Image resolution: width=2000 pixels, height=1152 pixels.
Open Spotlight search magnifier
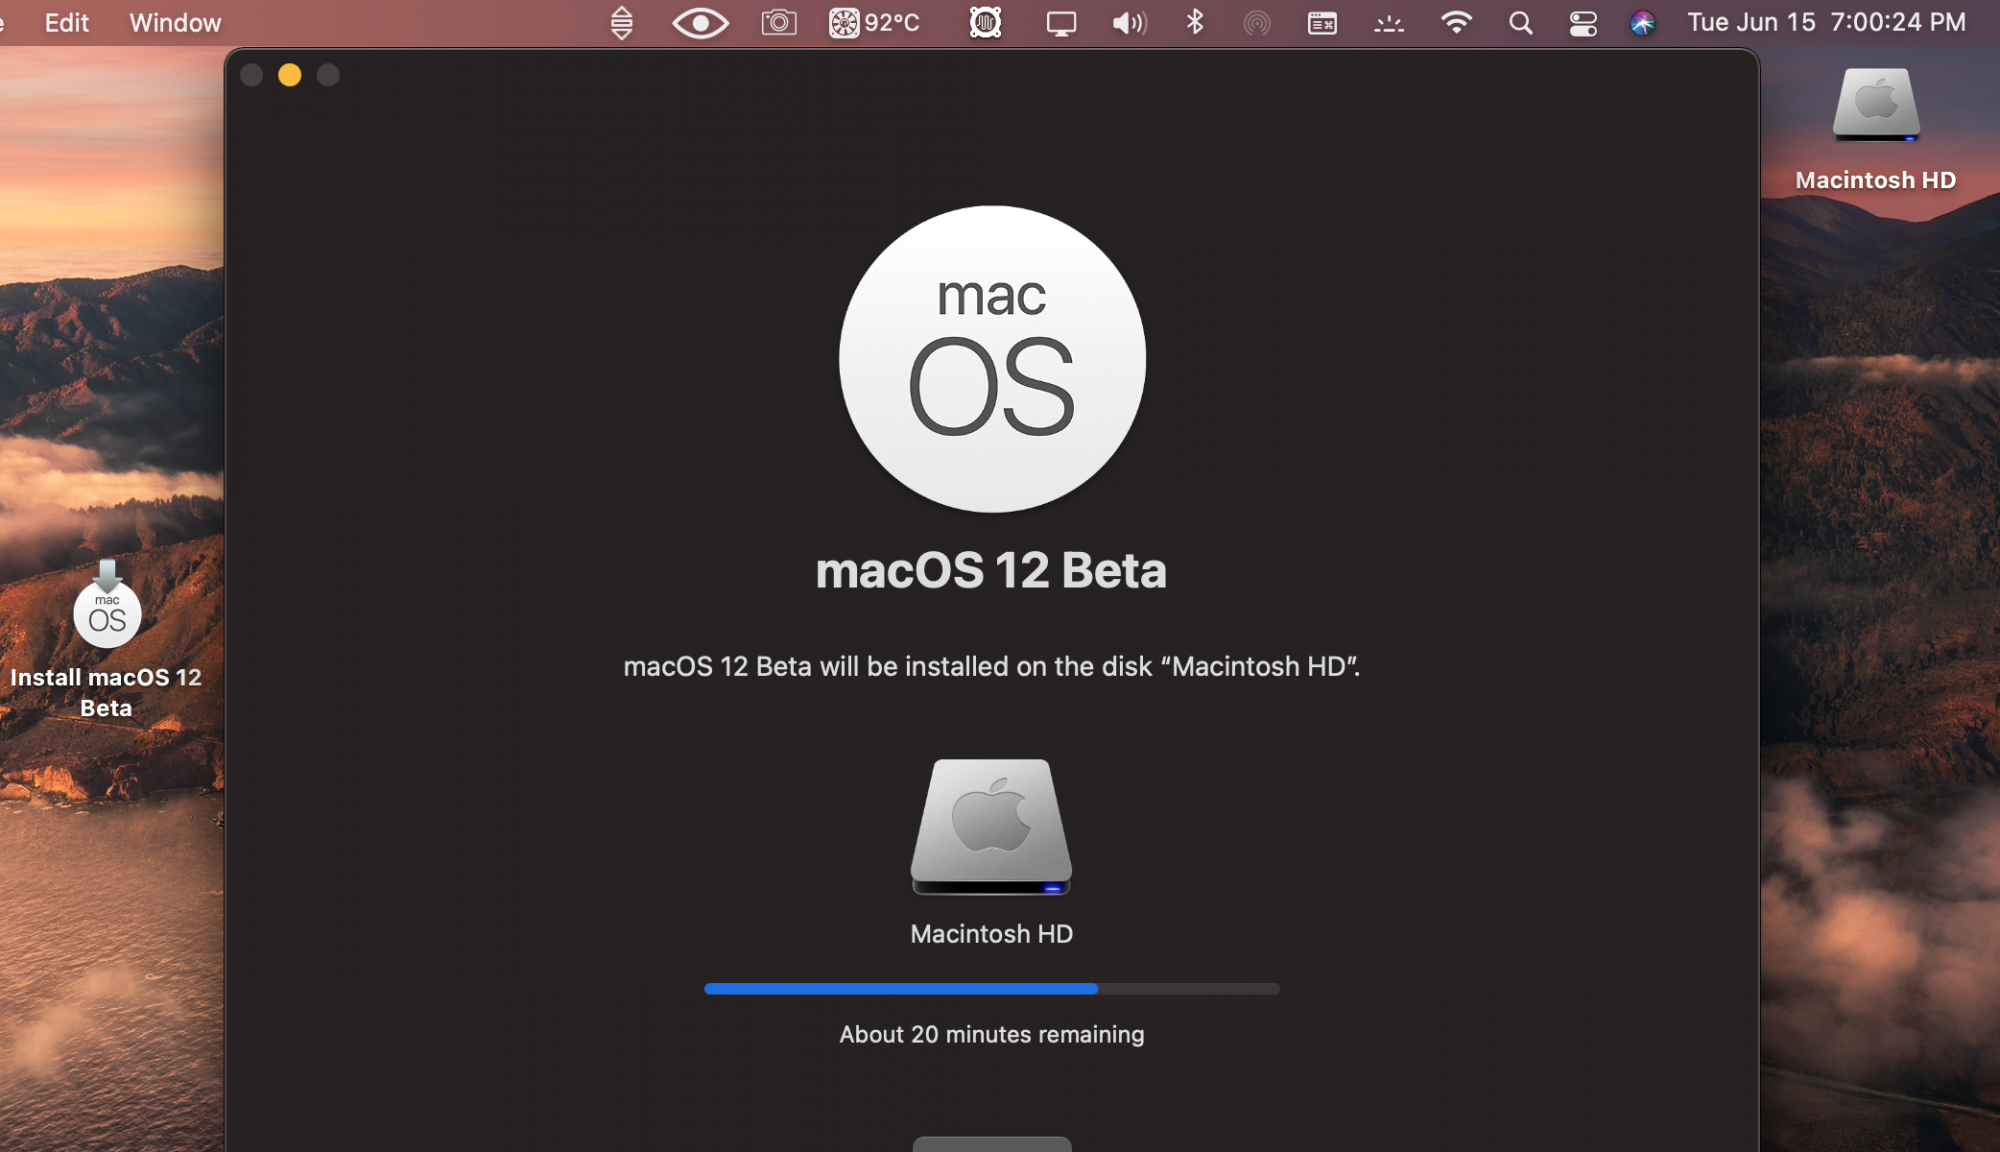pyautogui.click(x=1520, y=23)
